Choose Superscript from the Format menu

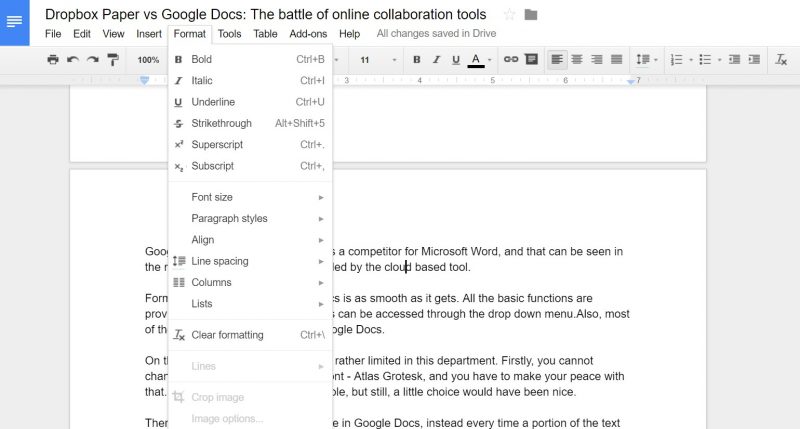250,145
